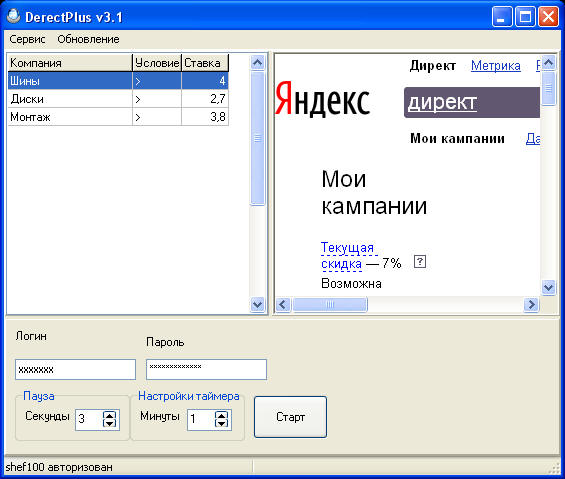Close the DerectPlus window
The width and height of the screenshot is (565, 479).
(x=548, y=17)
